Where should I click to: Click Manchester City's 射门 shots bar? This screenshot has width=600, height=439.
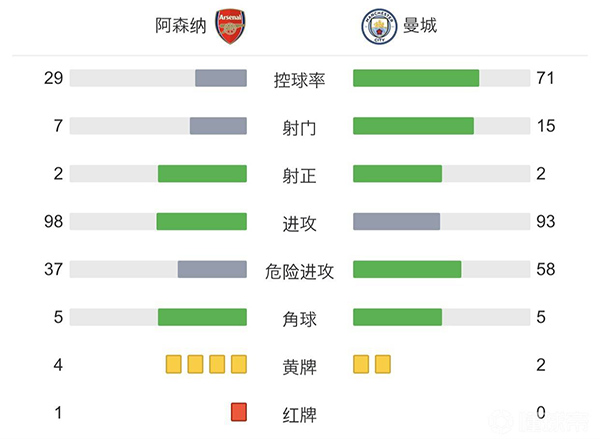pos(413,126)
